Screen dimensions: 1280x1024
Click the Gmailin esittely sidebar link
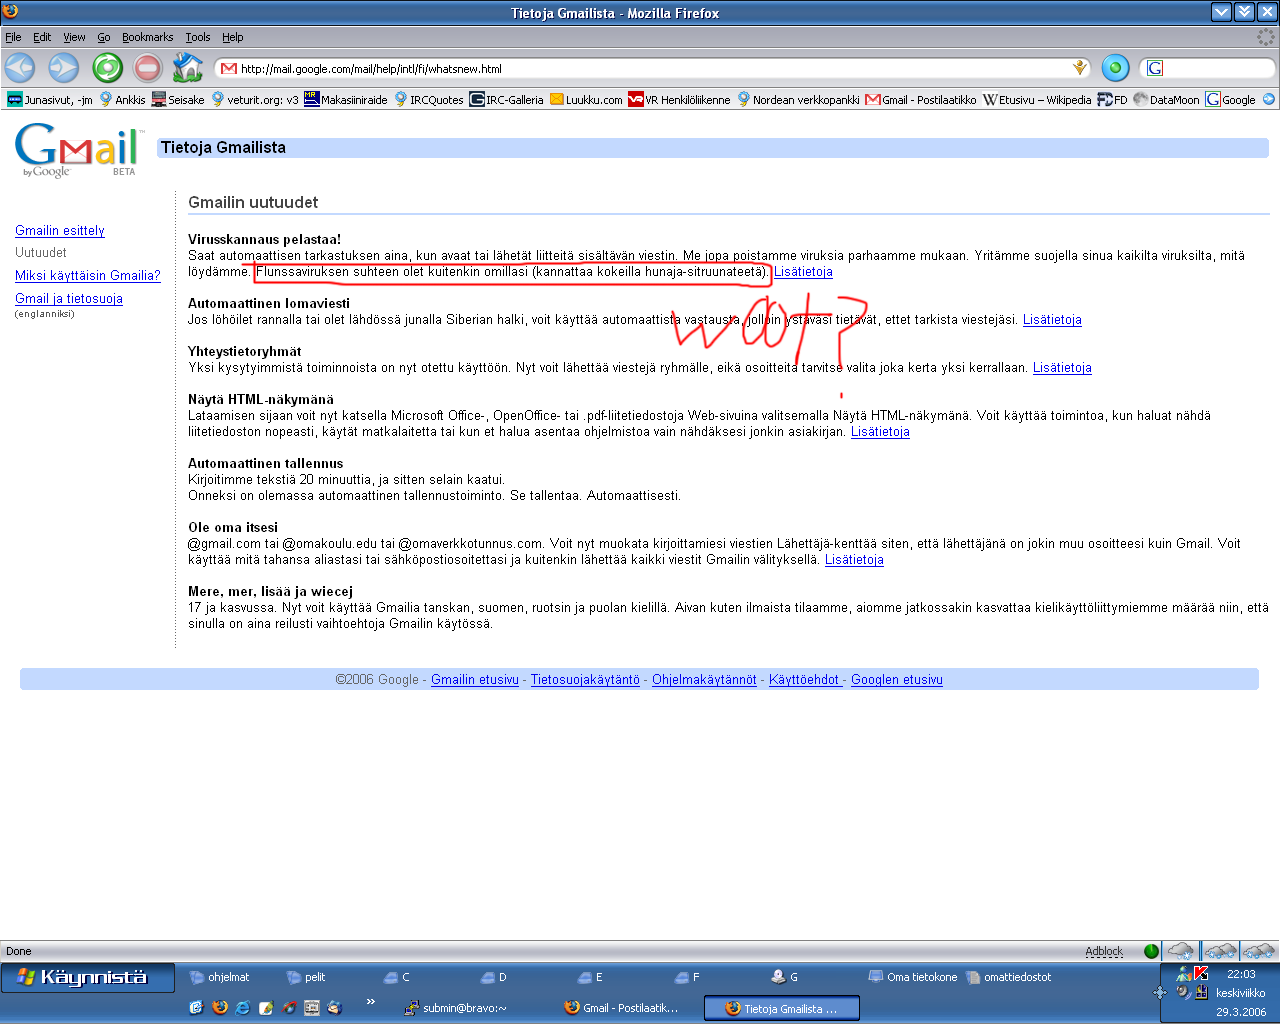pos(60,230)
